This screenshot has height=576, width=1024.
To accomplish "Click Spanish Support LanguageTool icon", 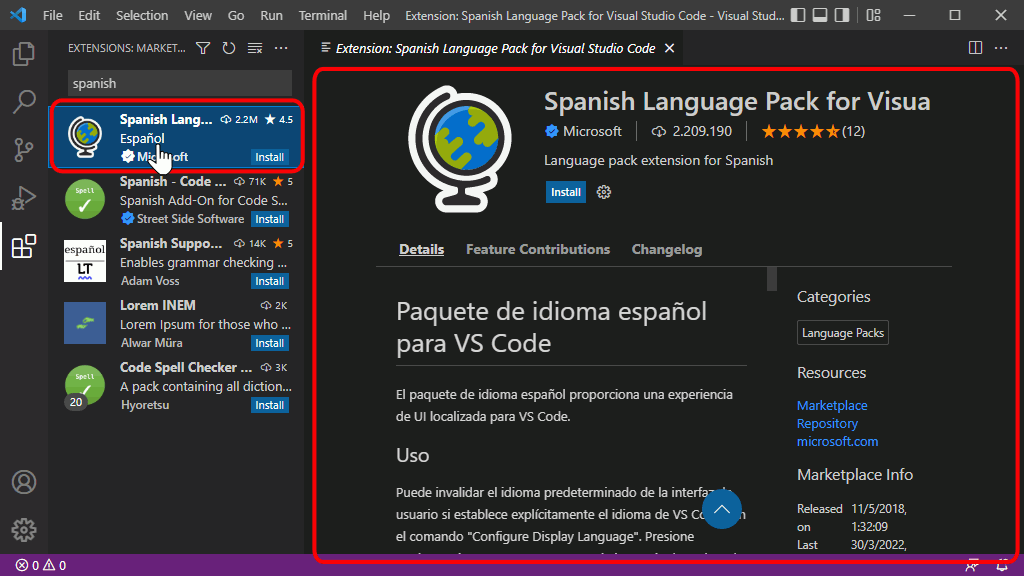I will [x=85, y=261].
